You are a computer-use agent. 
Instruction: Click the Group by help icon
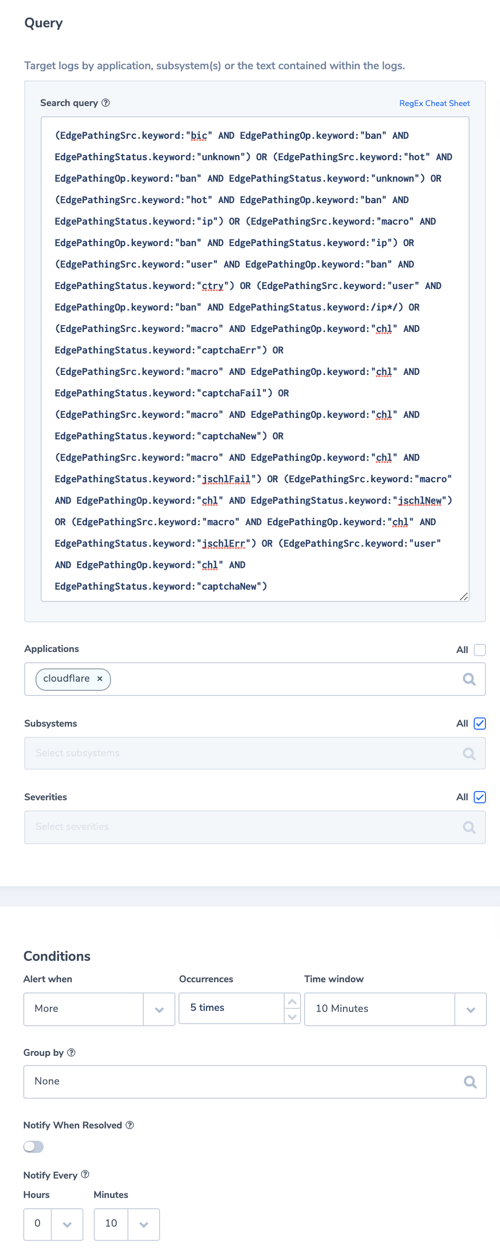[71, 1053]
